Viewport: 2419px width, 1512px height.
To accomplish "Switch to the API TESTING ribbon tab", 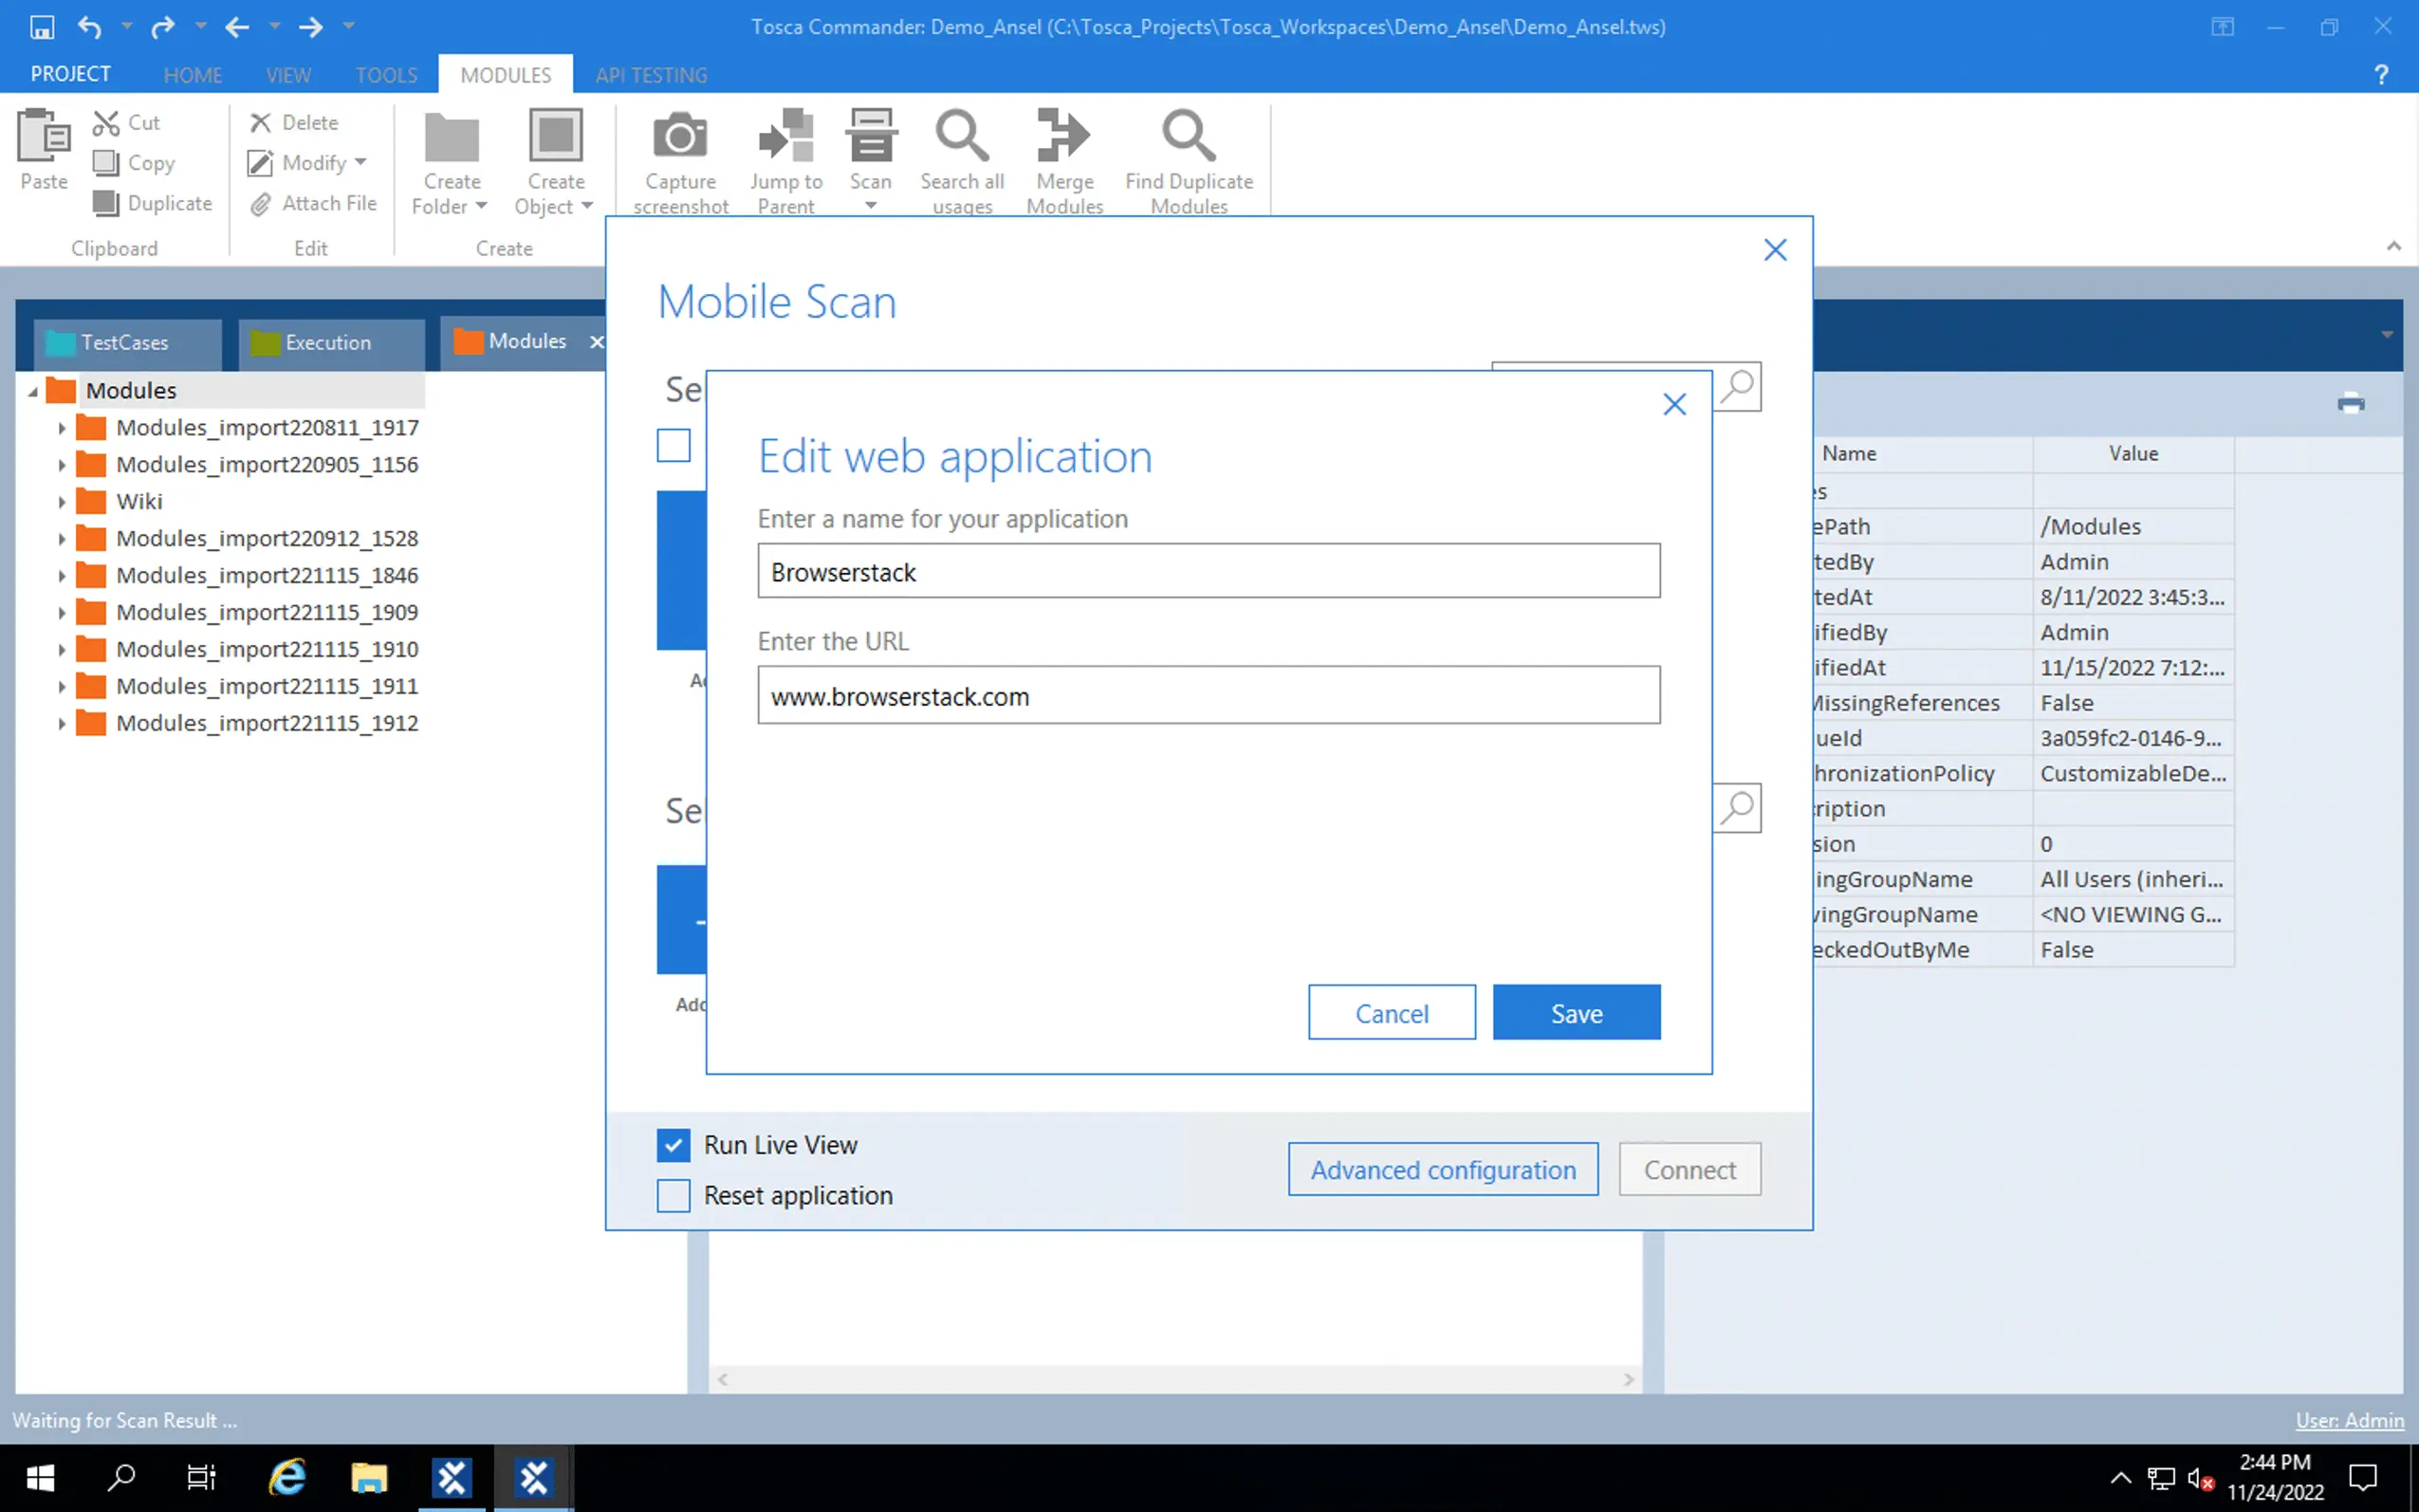I will pyautogui.click(x=651, y=75).
